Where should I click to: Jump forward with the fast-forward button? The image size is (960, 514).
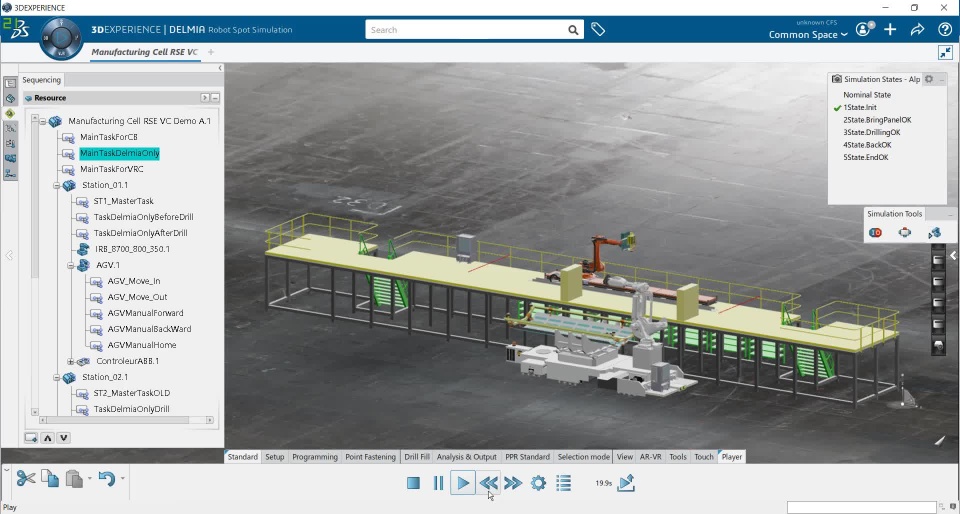pos(513,483)
